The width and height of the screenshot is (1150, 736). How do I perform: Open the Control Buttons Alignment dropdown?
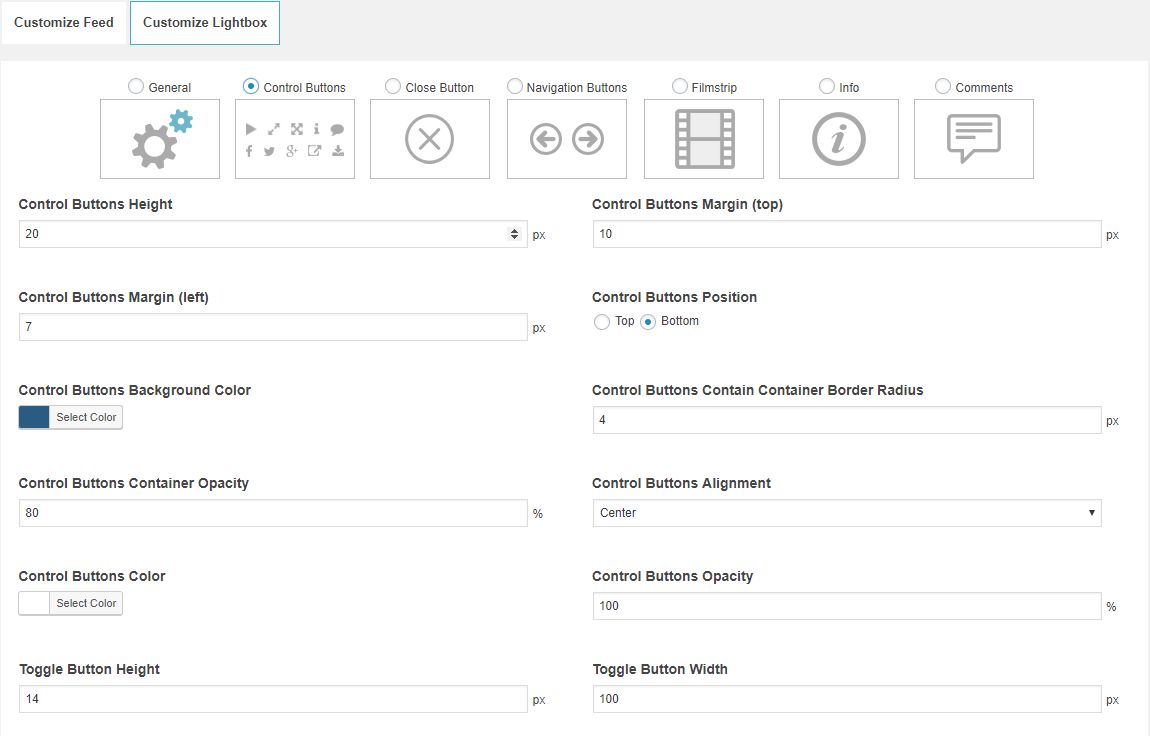[x=846, y=513]
